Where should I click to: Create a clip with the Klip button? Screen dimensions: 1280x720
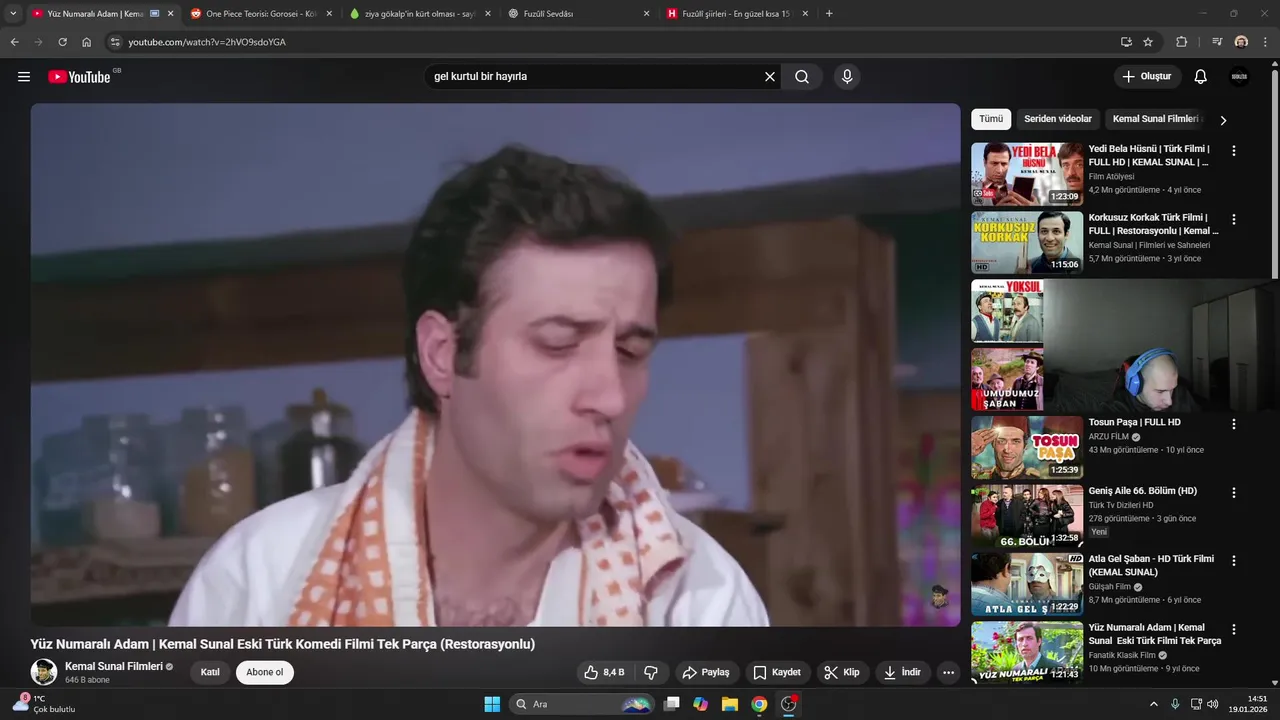click(x=842, y=672)
